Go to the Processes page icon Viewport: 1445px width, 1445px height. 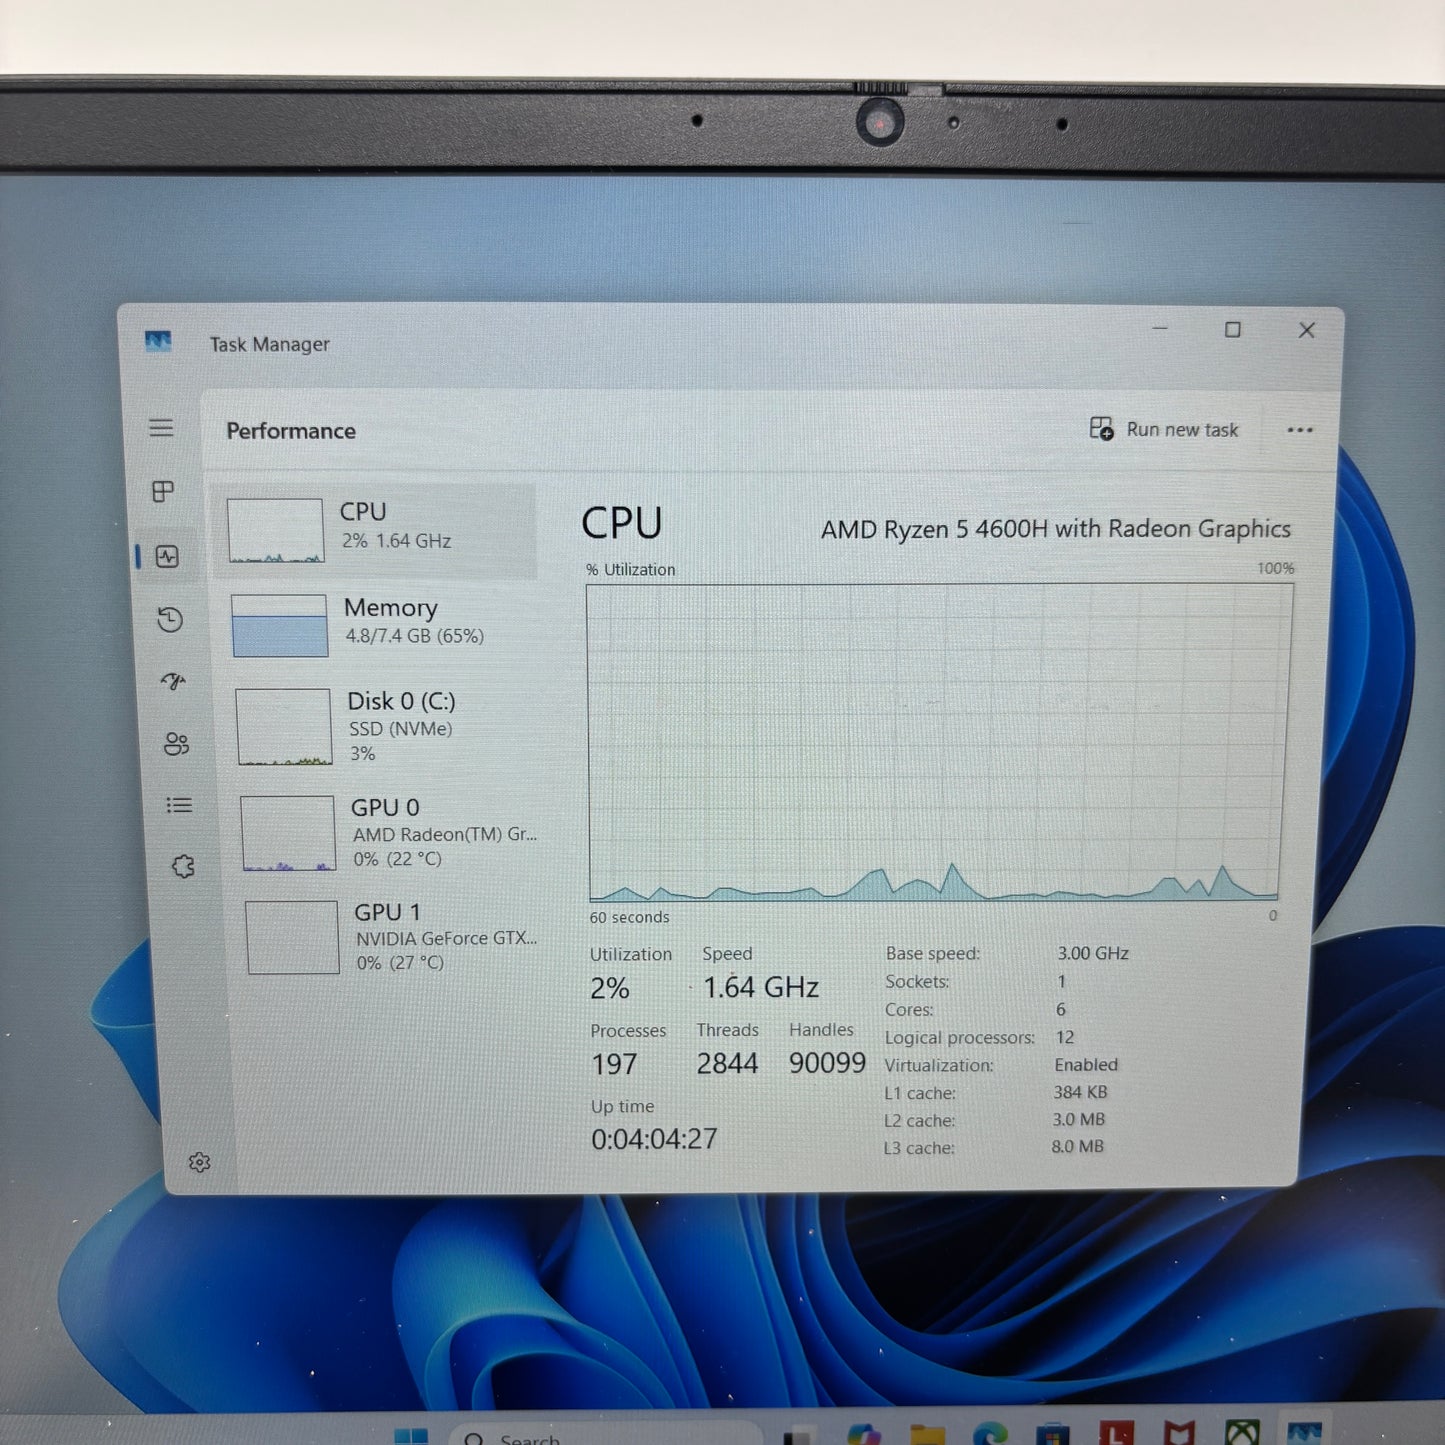[163, 491]
